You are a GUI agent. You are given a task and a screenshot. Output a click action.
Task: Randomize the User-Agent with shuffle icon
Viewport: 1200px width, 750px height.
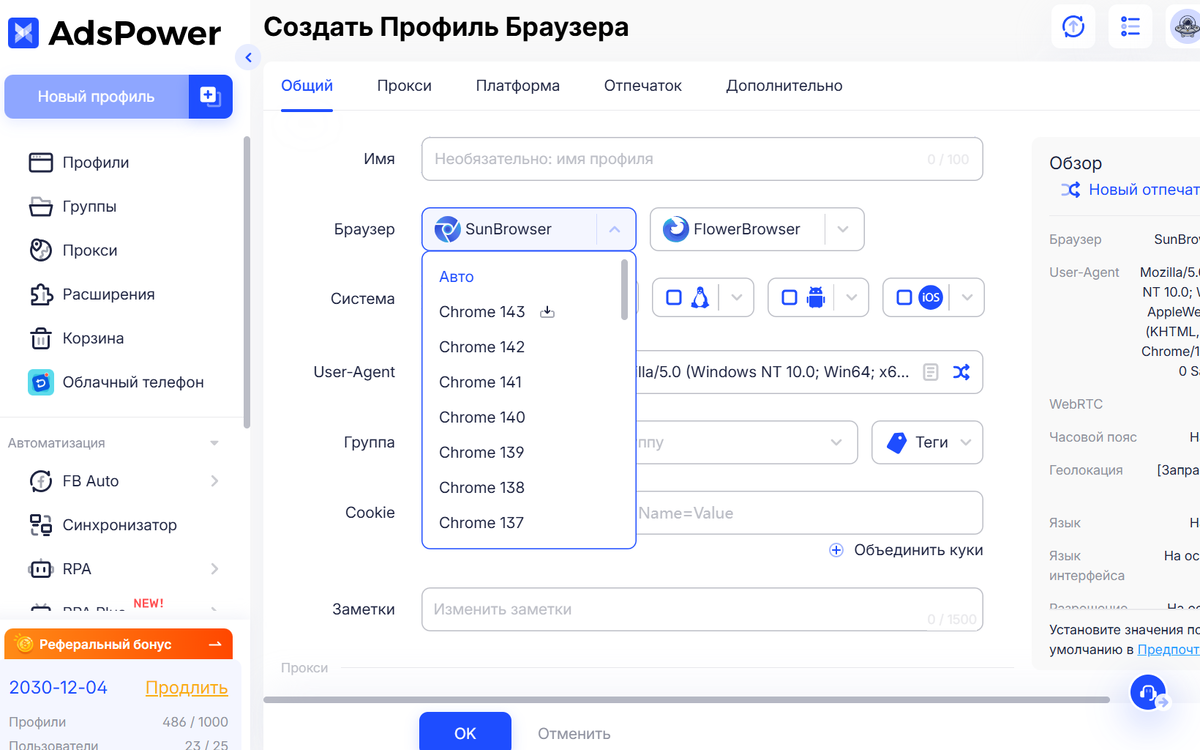point(961,372)
